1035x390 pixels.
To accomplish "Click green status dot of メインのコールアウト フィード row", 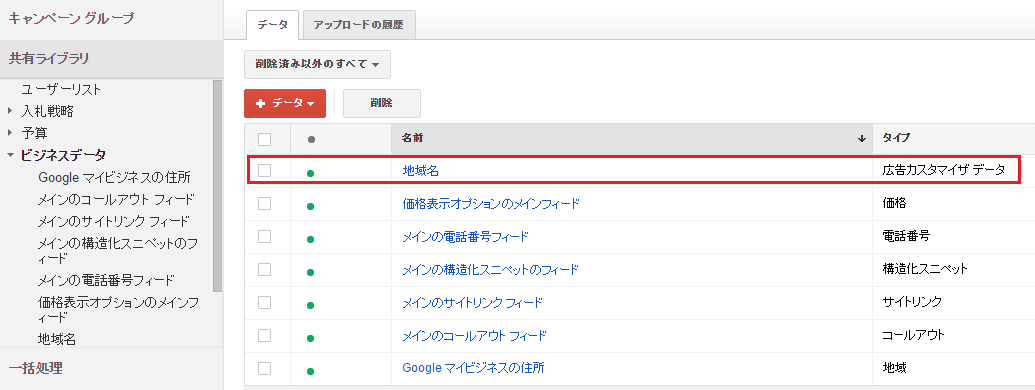I will (x=310, y=338).
